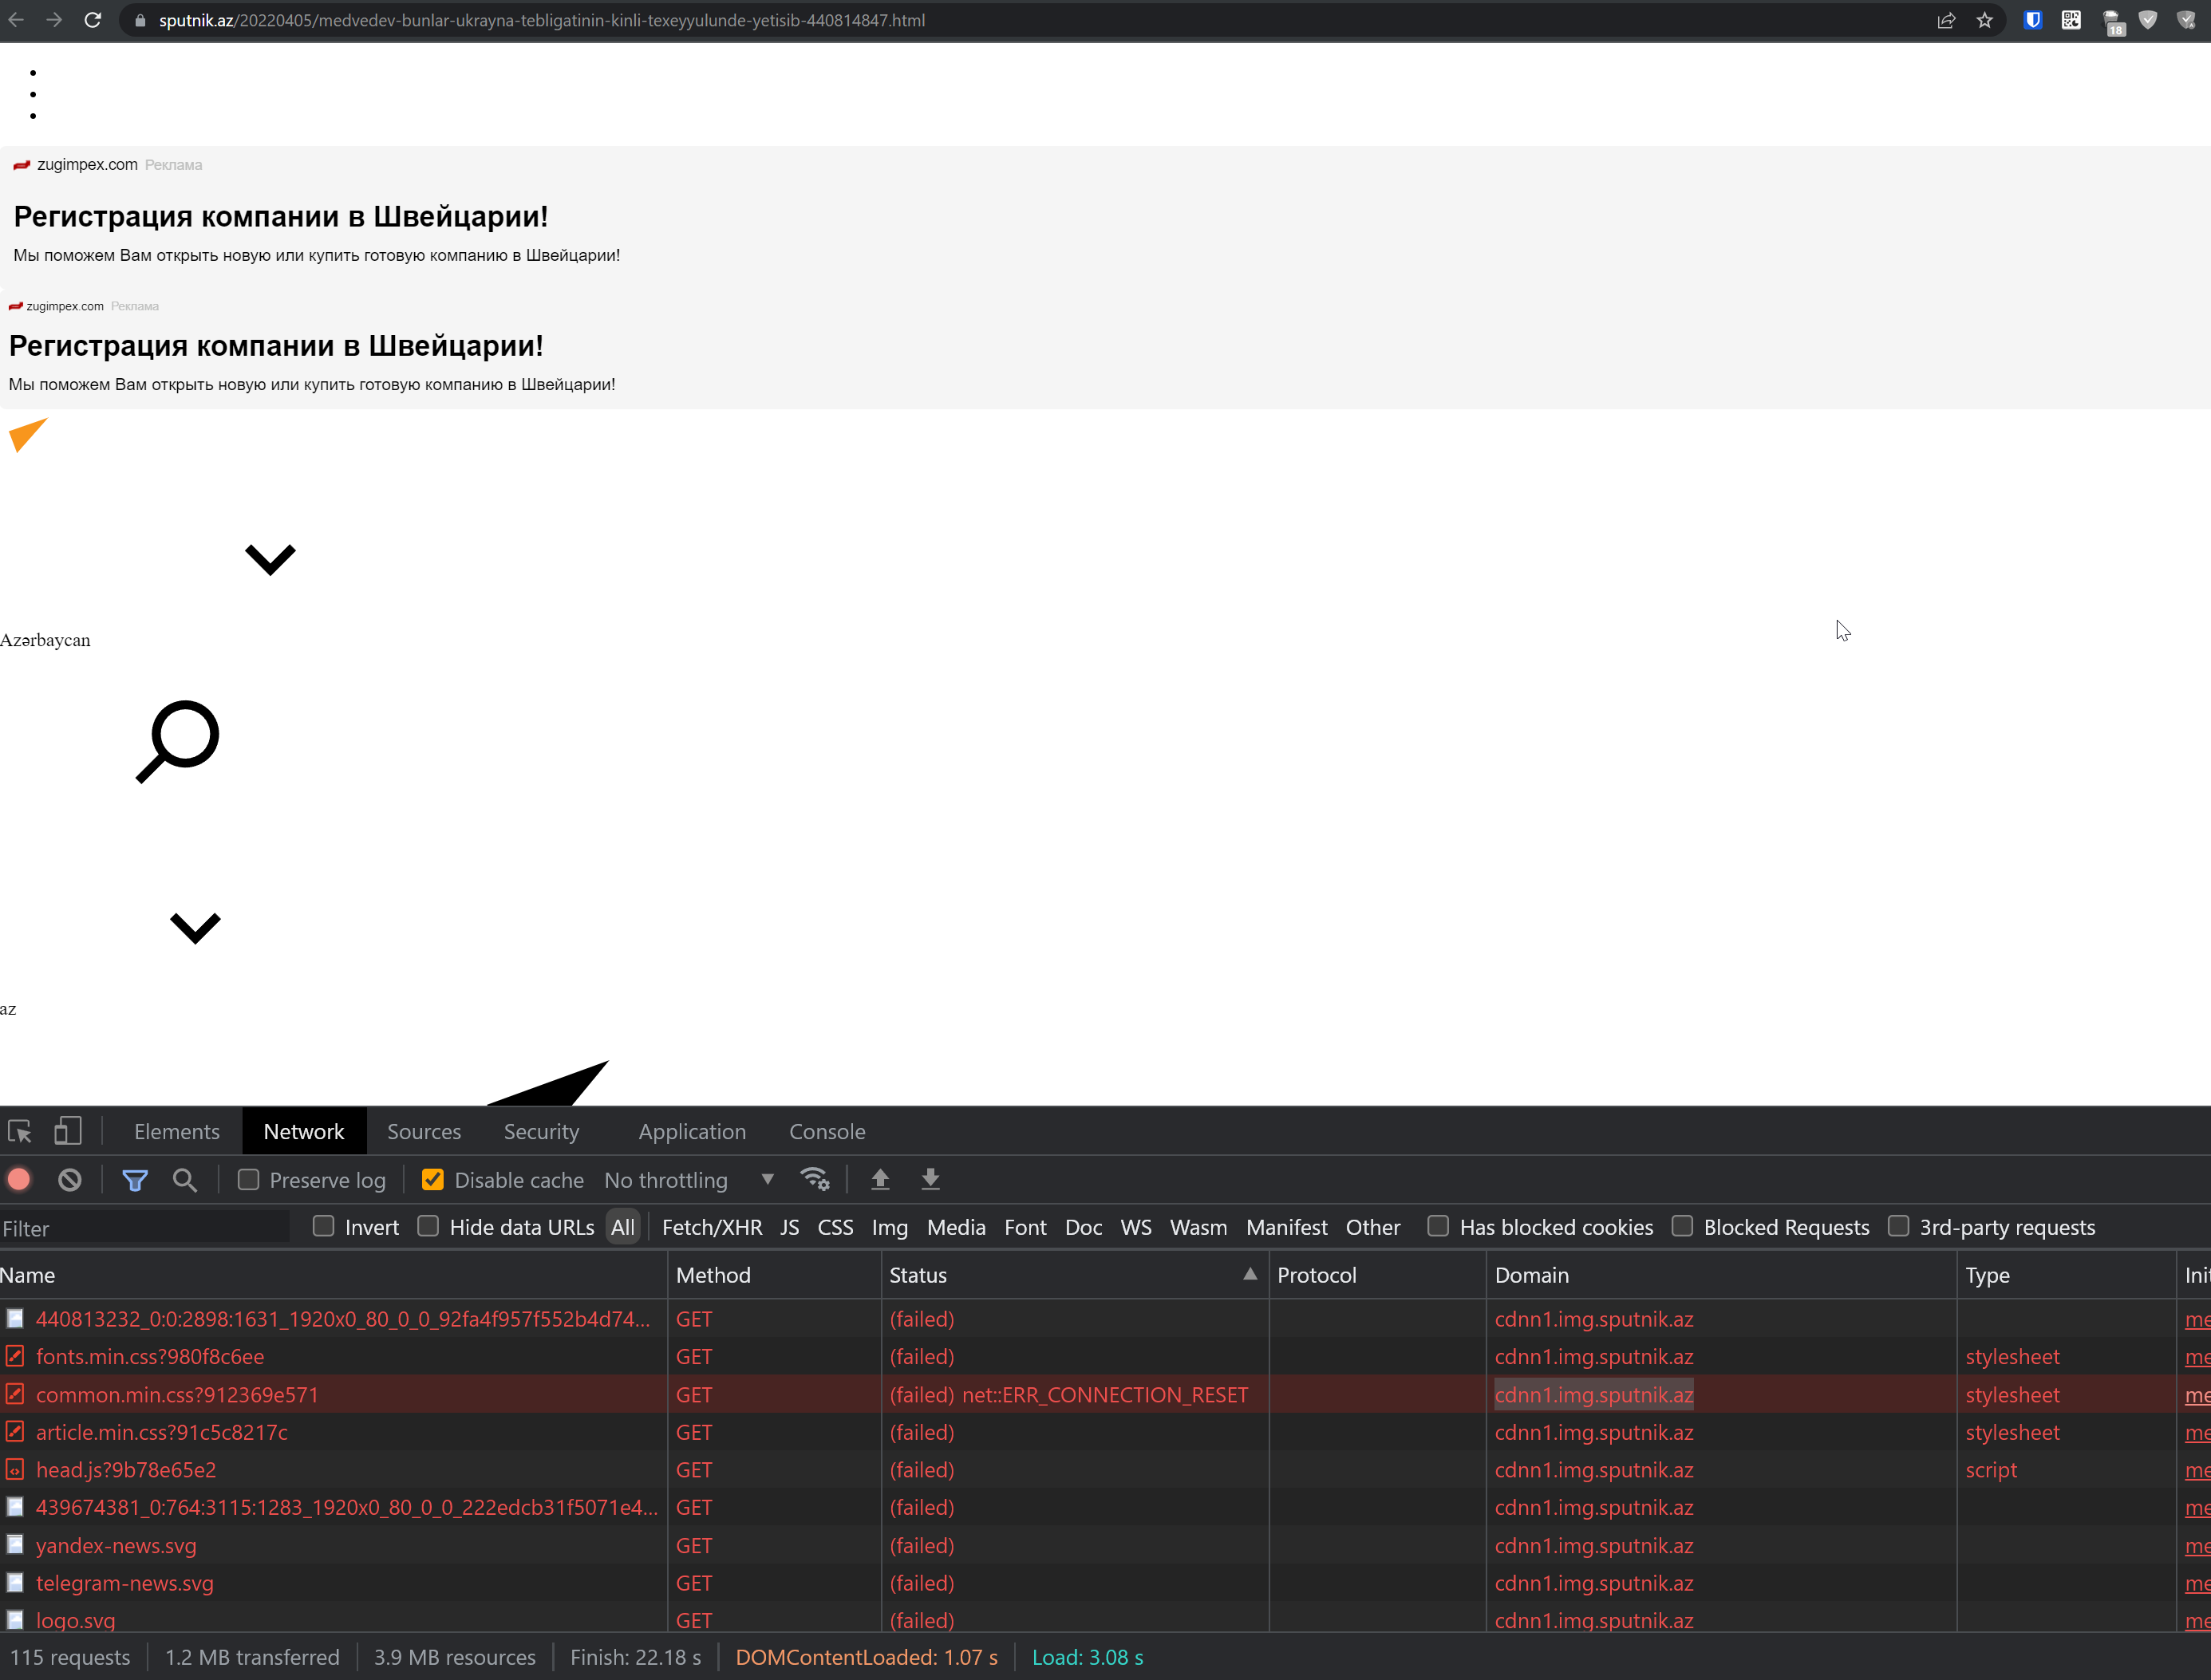The height and width of the screenshot is (1680, 2211).
Task: Check the Invert filter checkbox
Action: point(323,1226)
